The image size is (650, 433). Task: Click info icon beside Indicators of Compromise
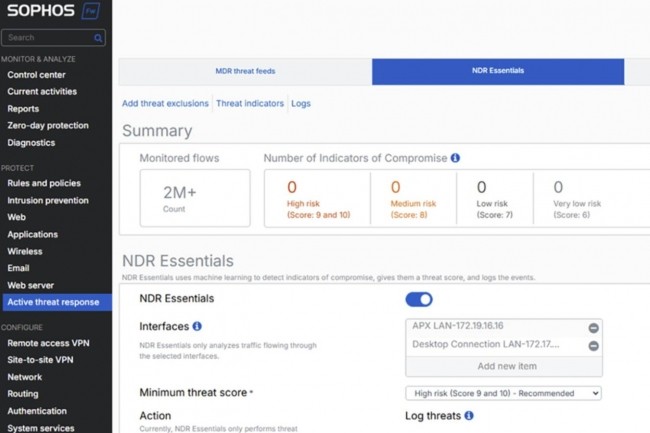pyautogui.click(x=455, y=158)
